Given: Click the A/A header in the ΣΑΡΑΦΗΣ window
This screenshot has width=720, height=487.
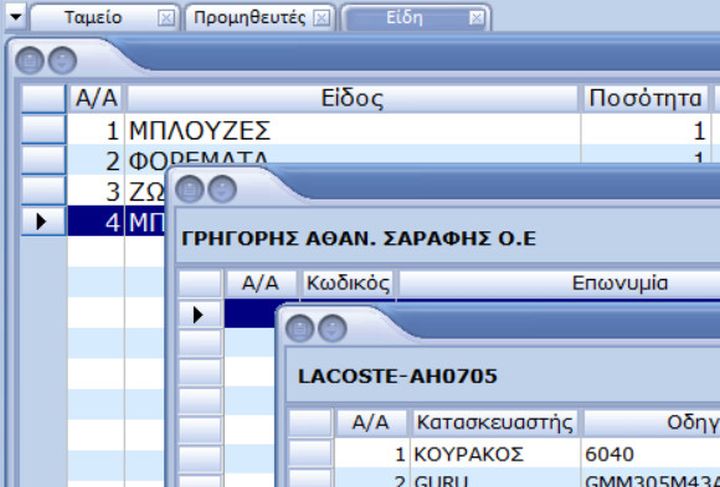Looking at the screenshot, I should (x=260, y=283).
